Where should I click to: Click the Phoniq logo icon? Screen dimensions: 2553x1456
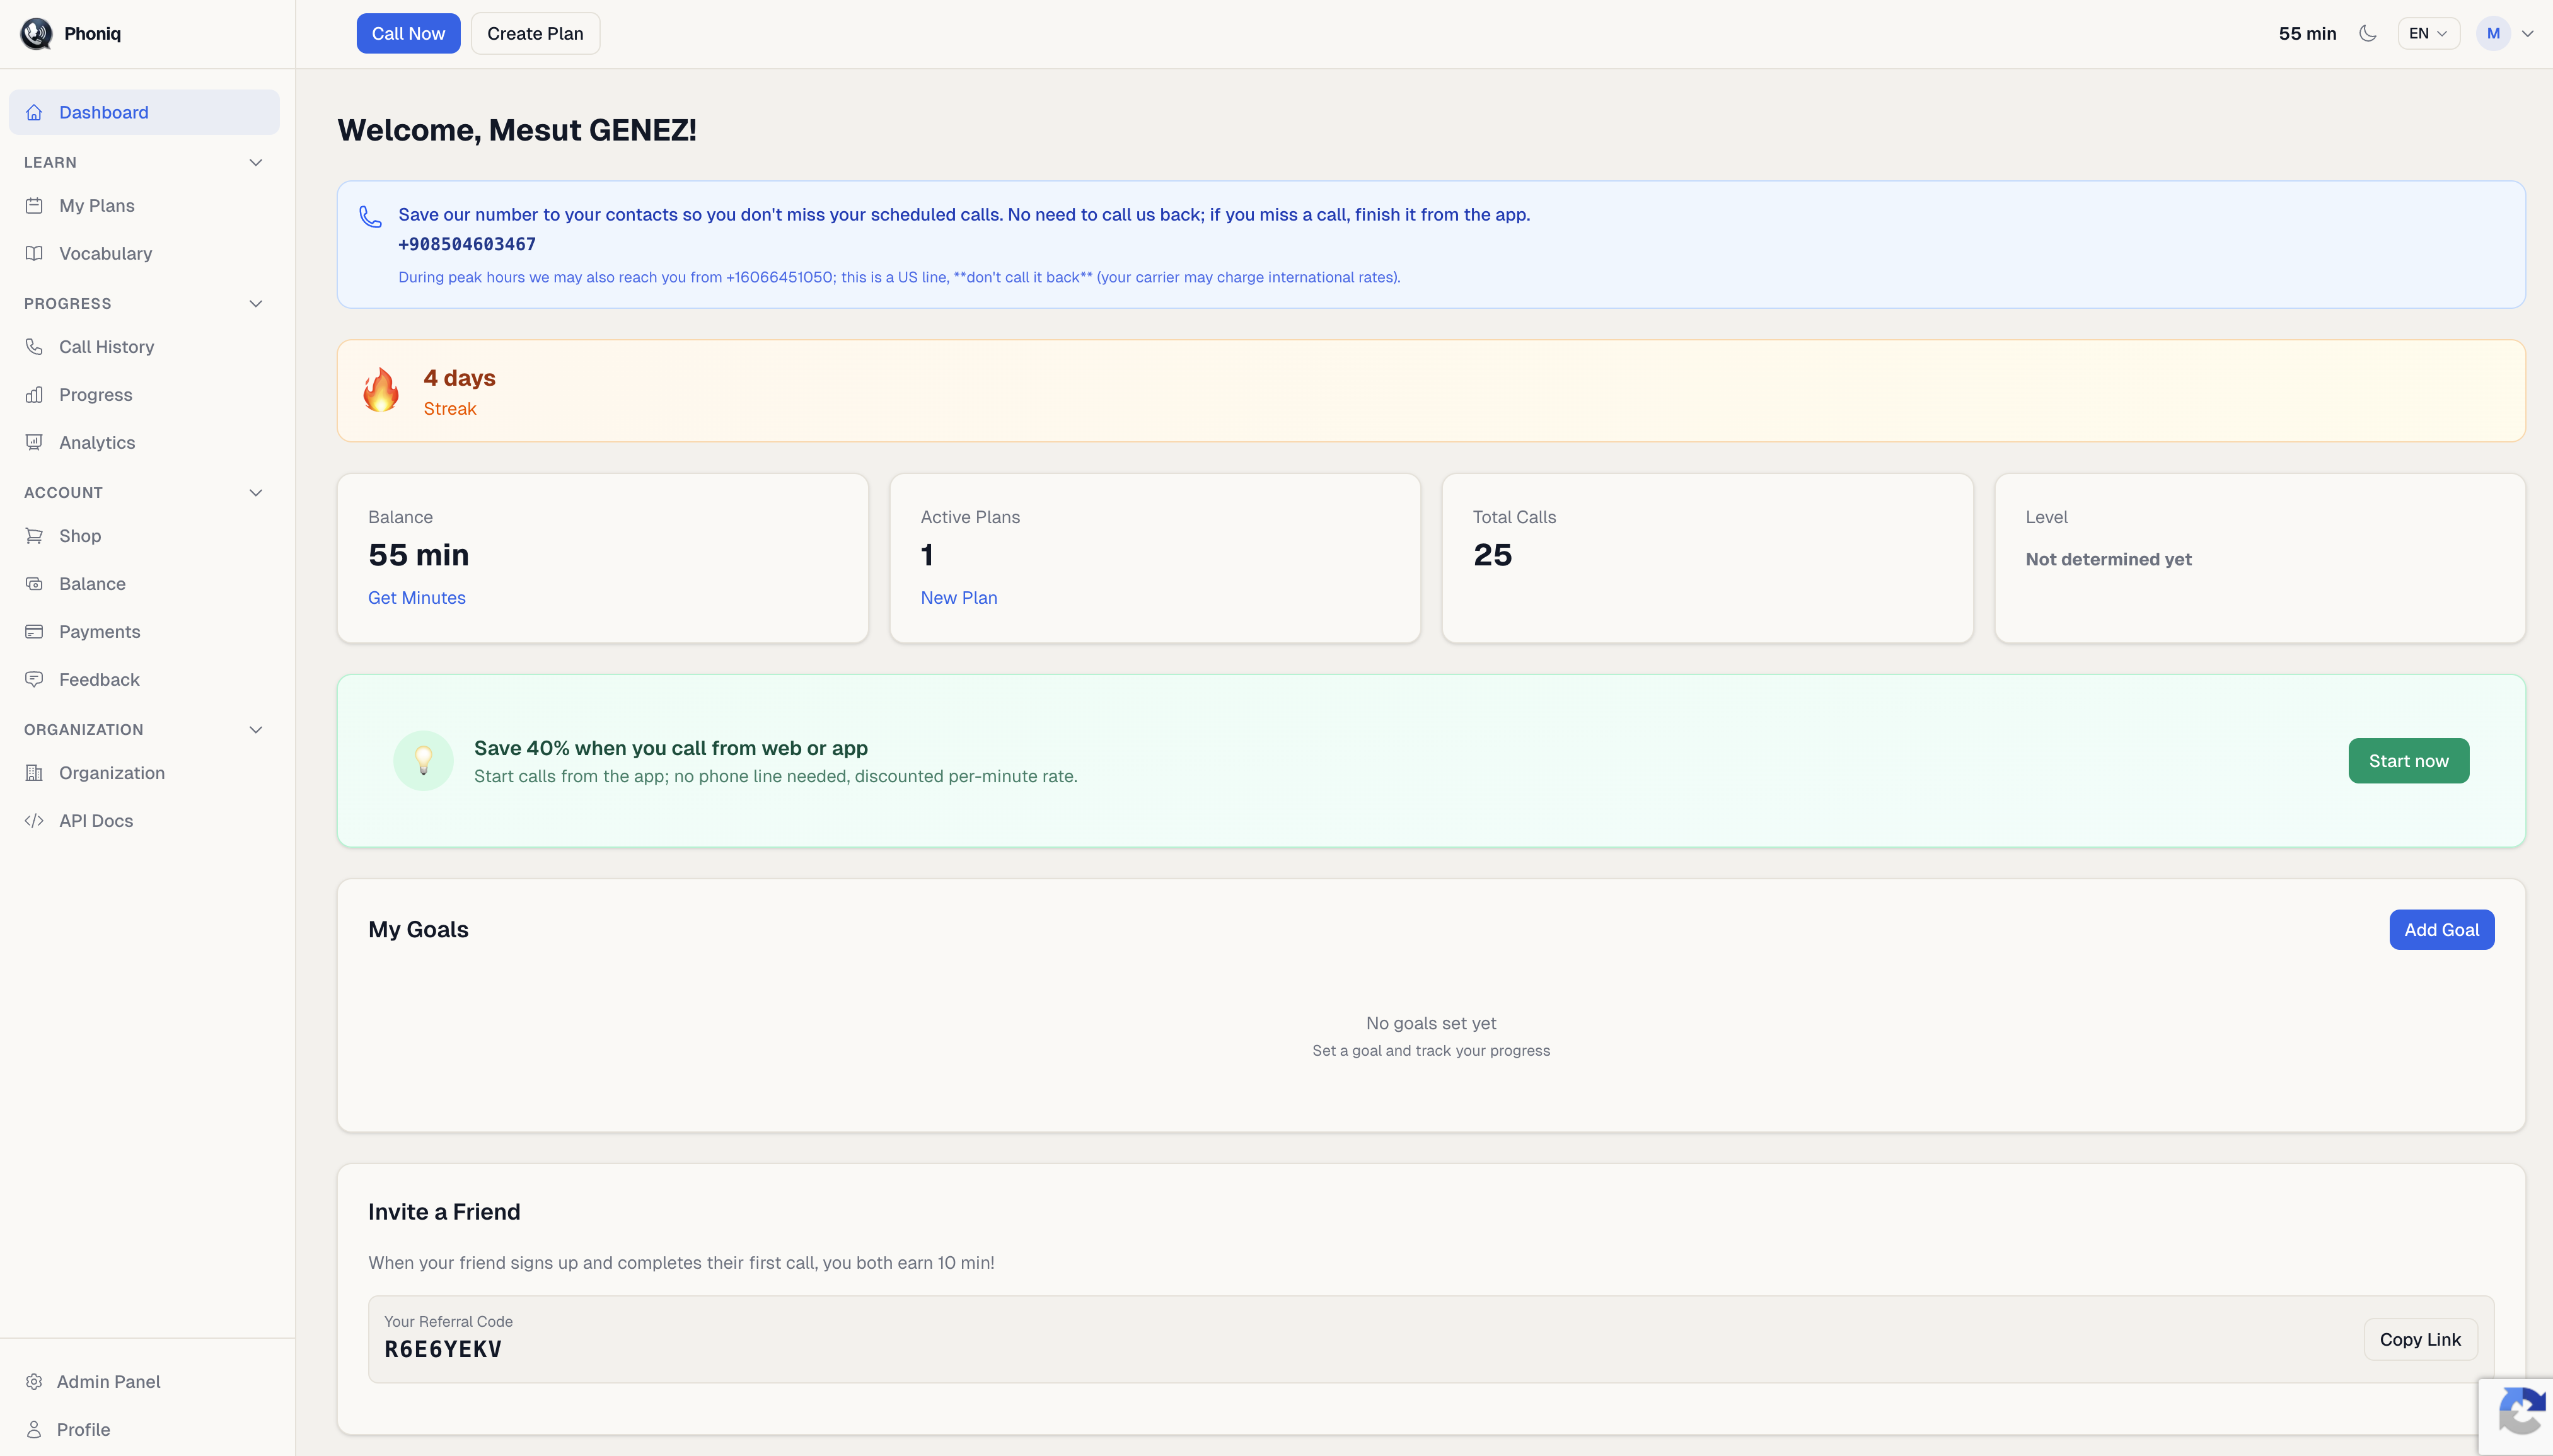36,33
